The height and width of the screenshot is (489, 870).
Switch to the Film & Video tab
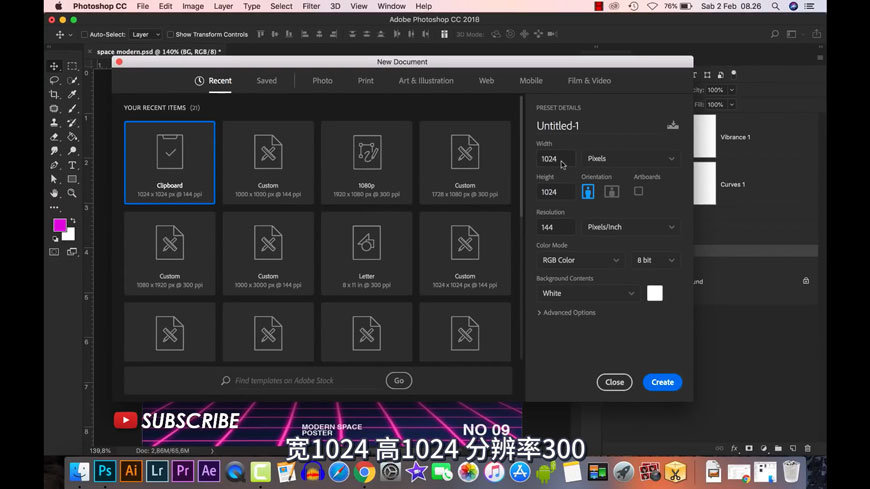pos(589,80)
